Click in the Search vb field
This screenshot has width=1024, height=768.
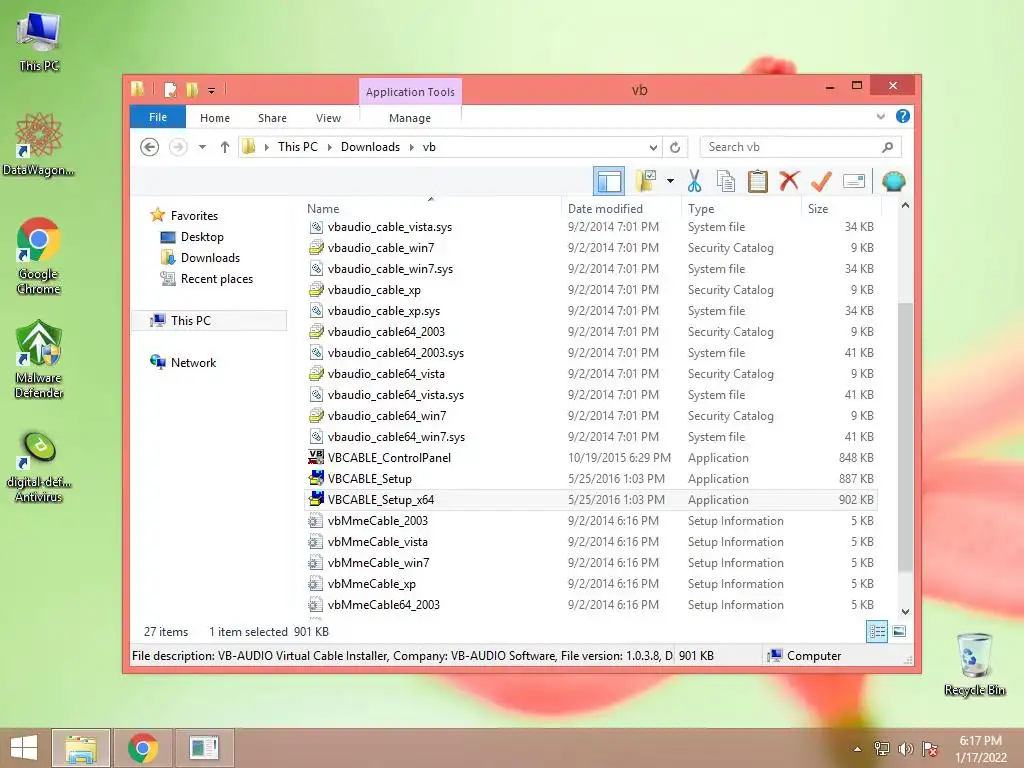coord(801,147)
